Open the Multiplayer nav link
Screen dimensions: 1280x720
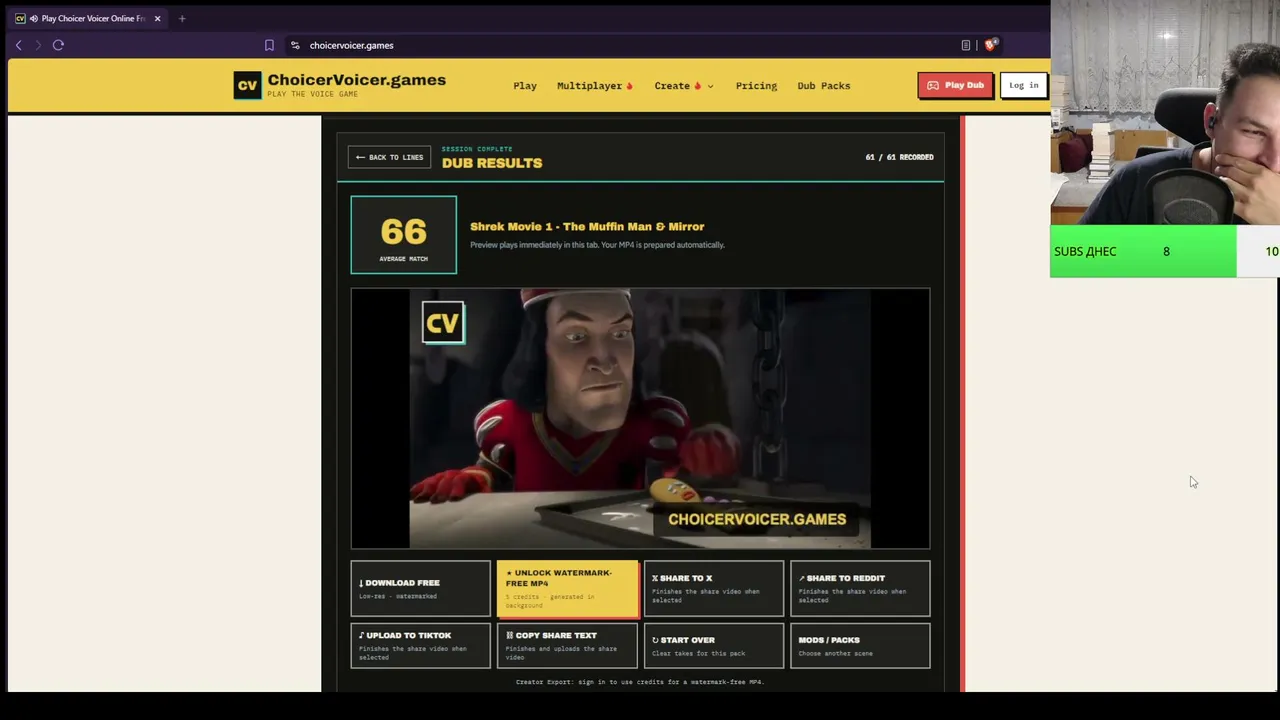pyautogui.click(x=595, y=86)
